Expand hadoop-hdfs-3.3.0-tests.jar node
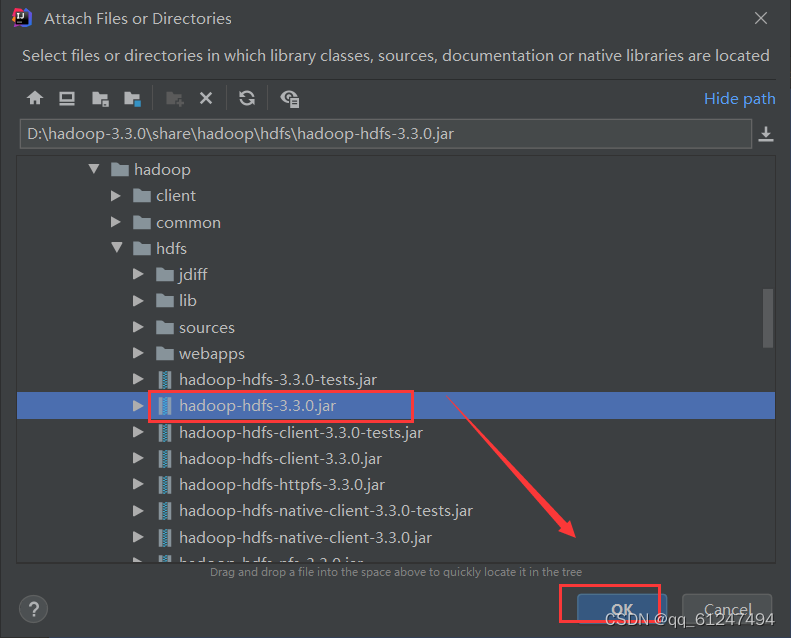 138,379
